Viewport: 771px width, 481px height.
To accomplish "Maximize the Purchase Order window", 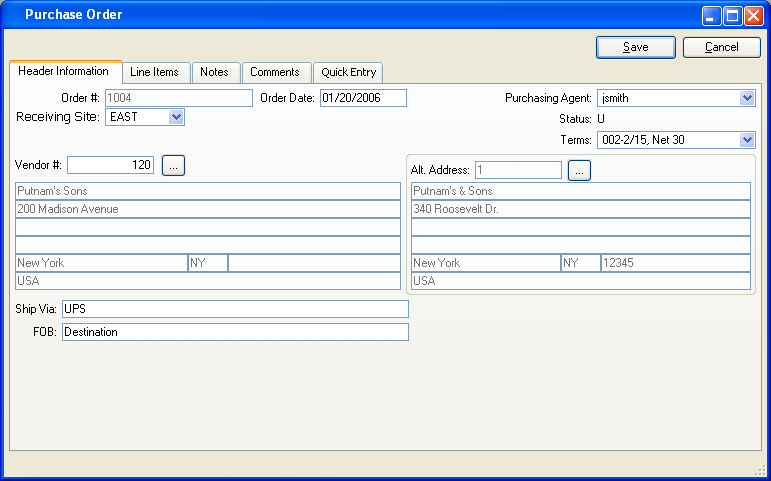I will [732, 16].
